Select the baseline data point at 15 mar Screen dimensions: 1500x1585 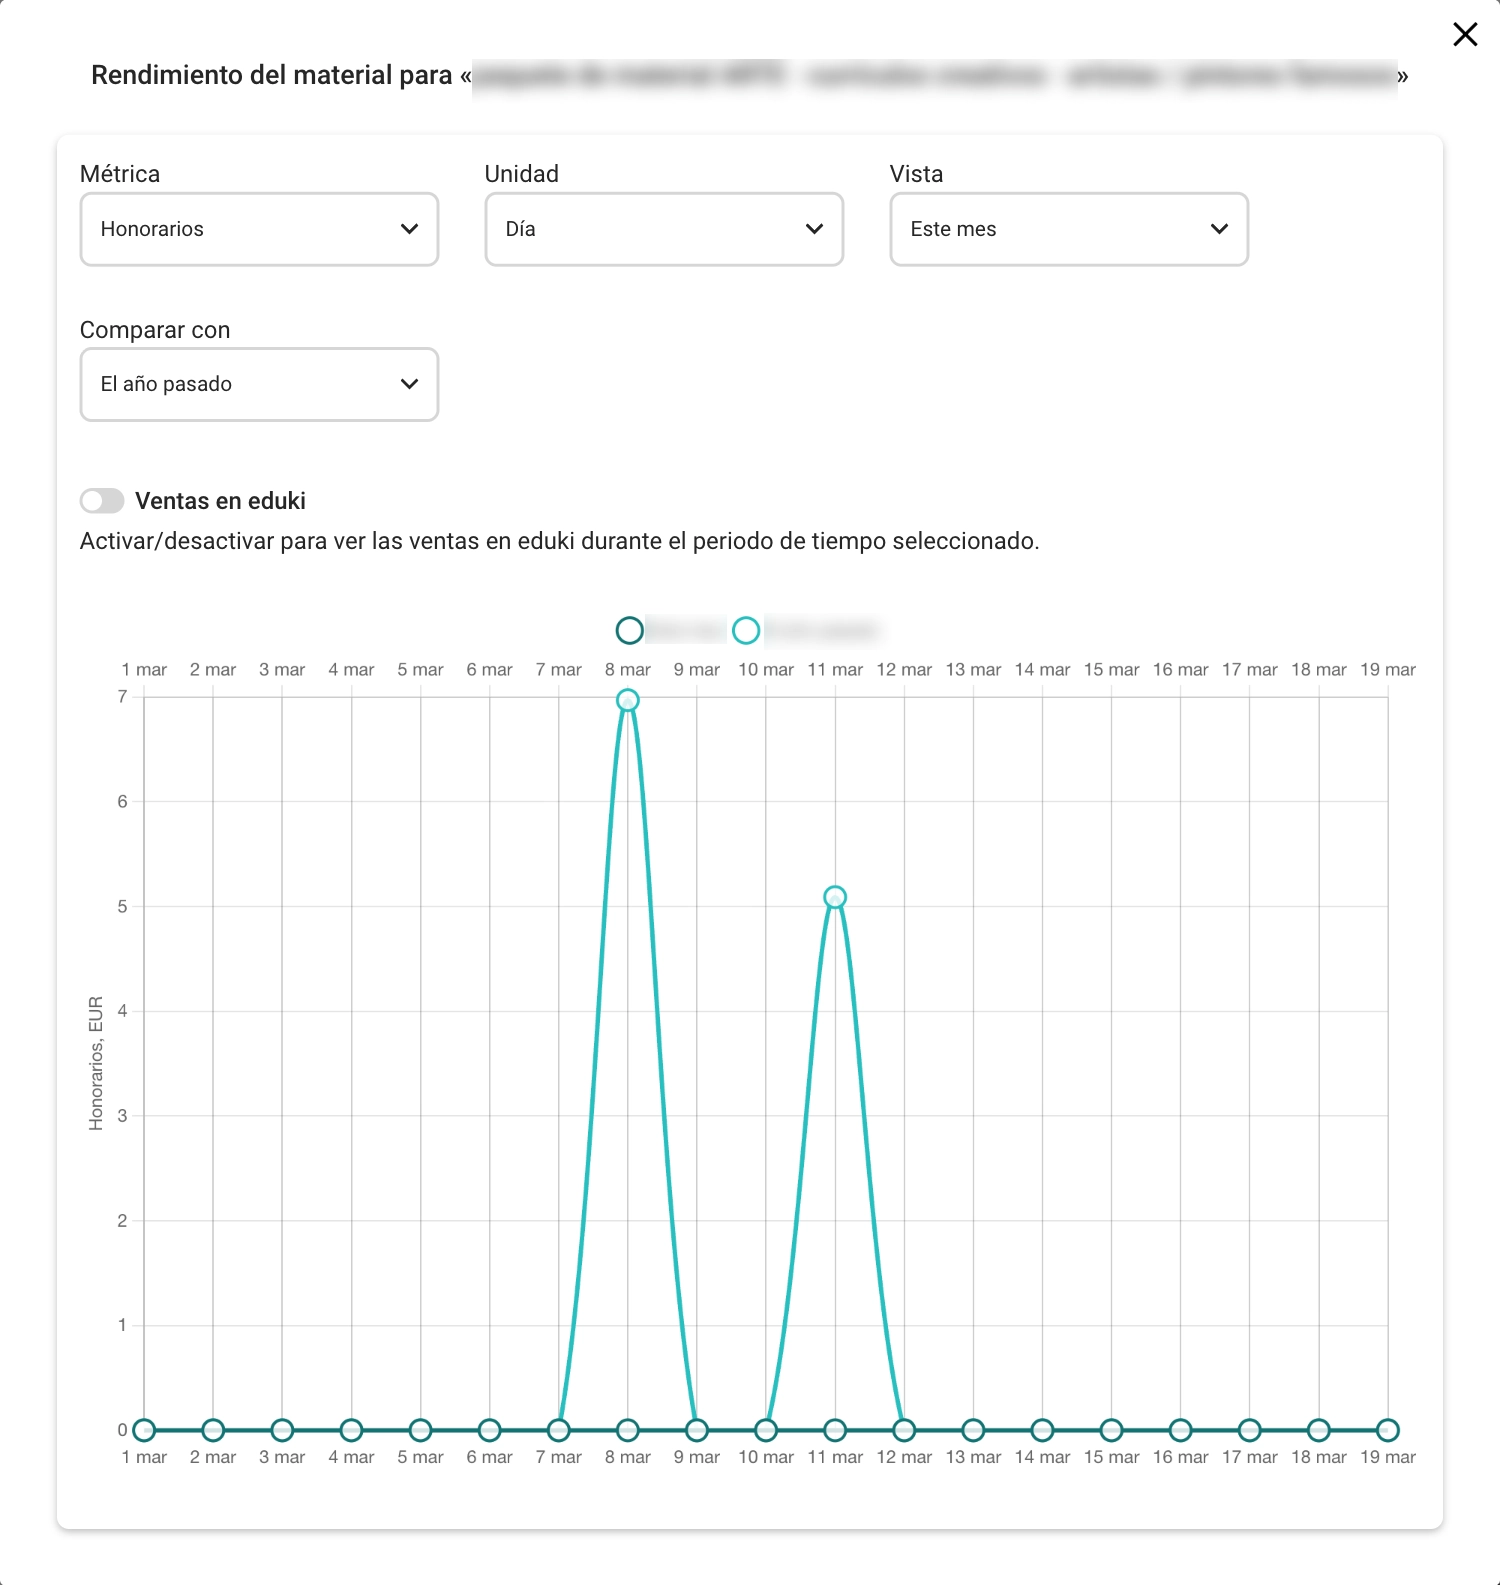click(1111, 1430)
